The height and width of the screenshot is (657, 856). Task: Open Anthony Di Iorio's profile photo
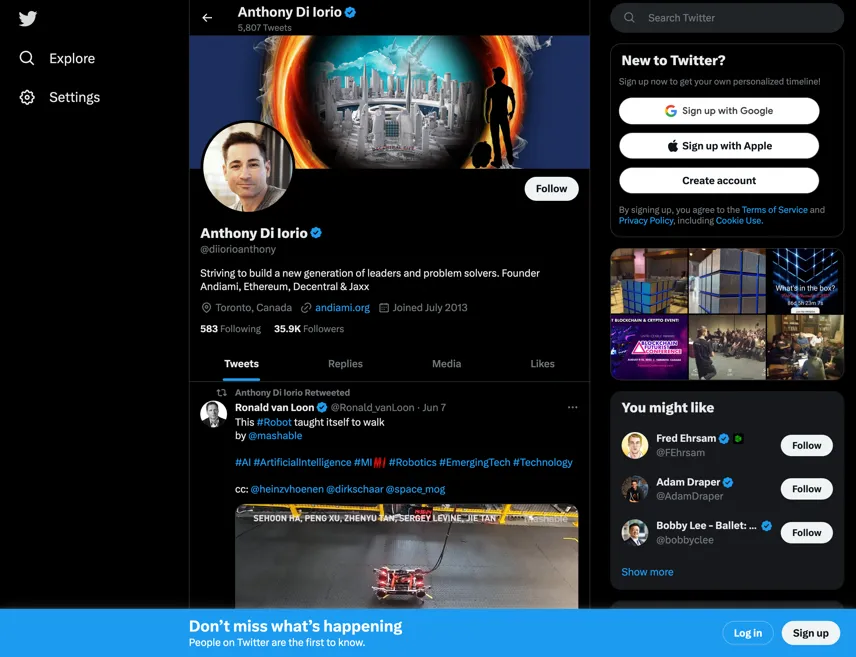tap(248, 167)
